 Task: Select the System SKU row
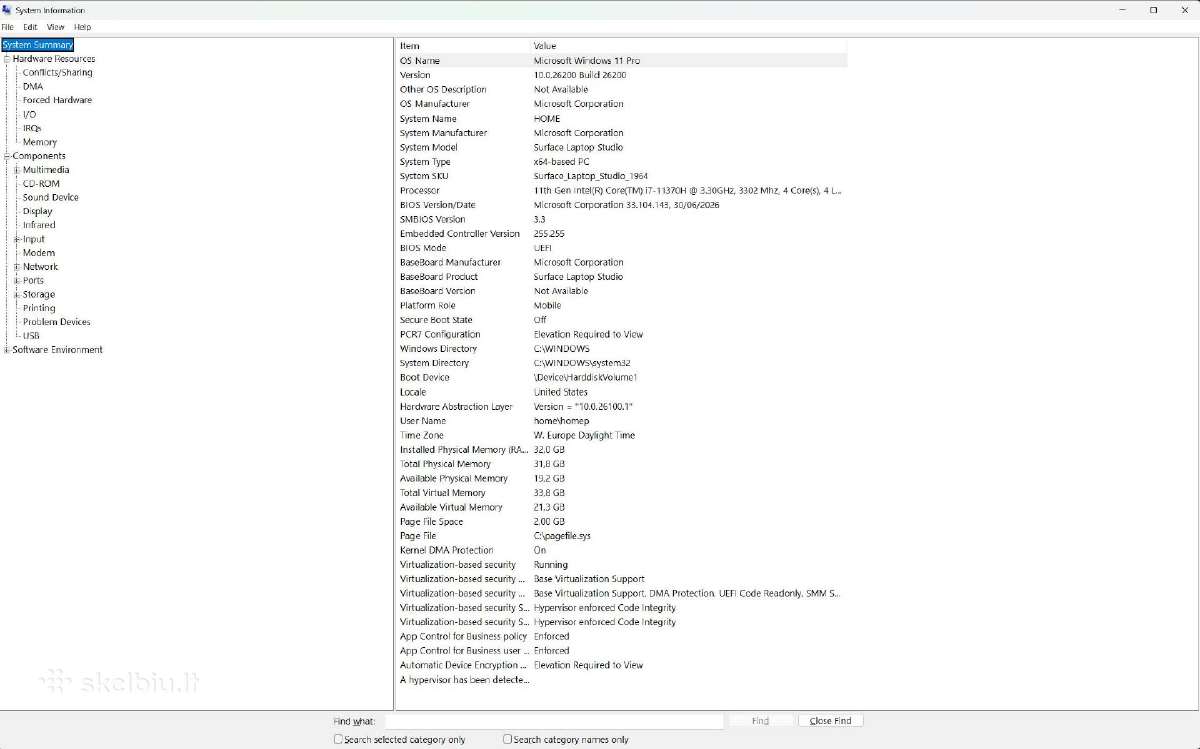[x=622, y=176]
